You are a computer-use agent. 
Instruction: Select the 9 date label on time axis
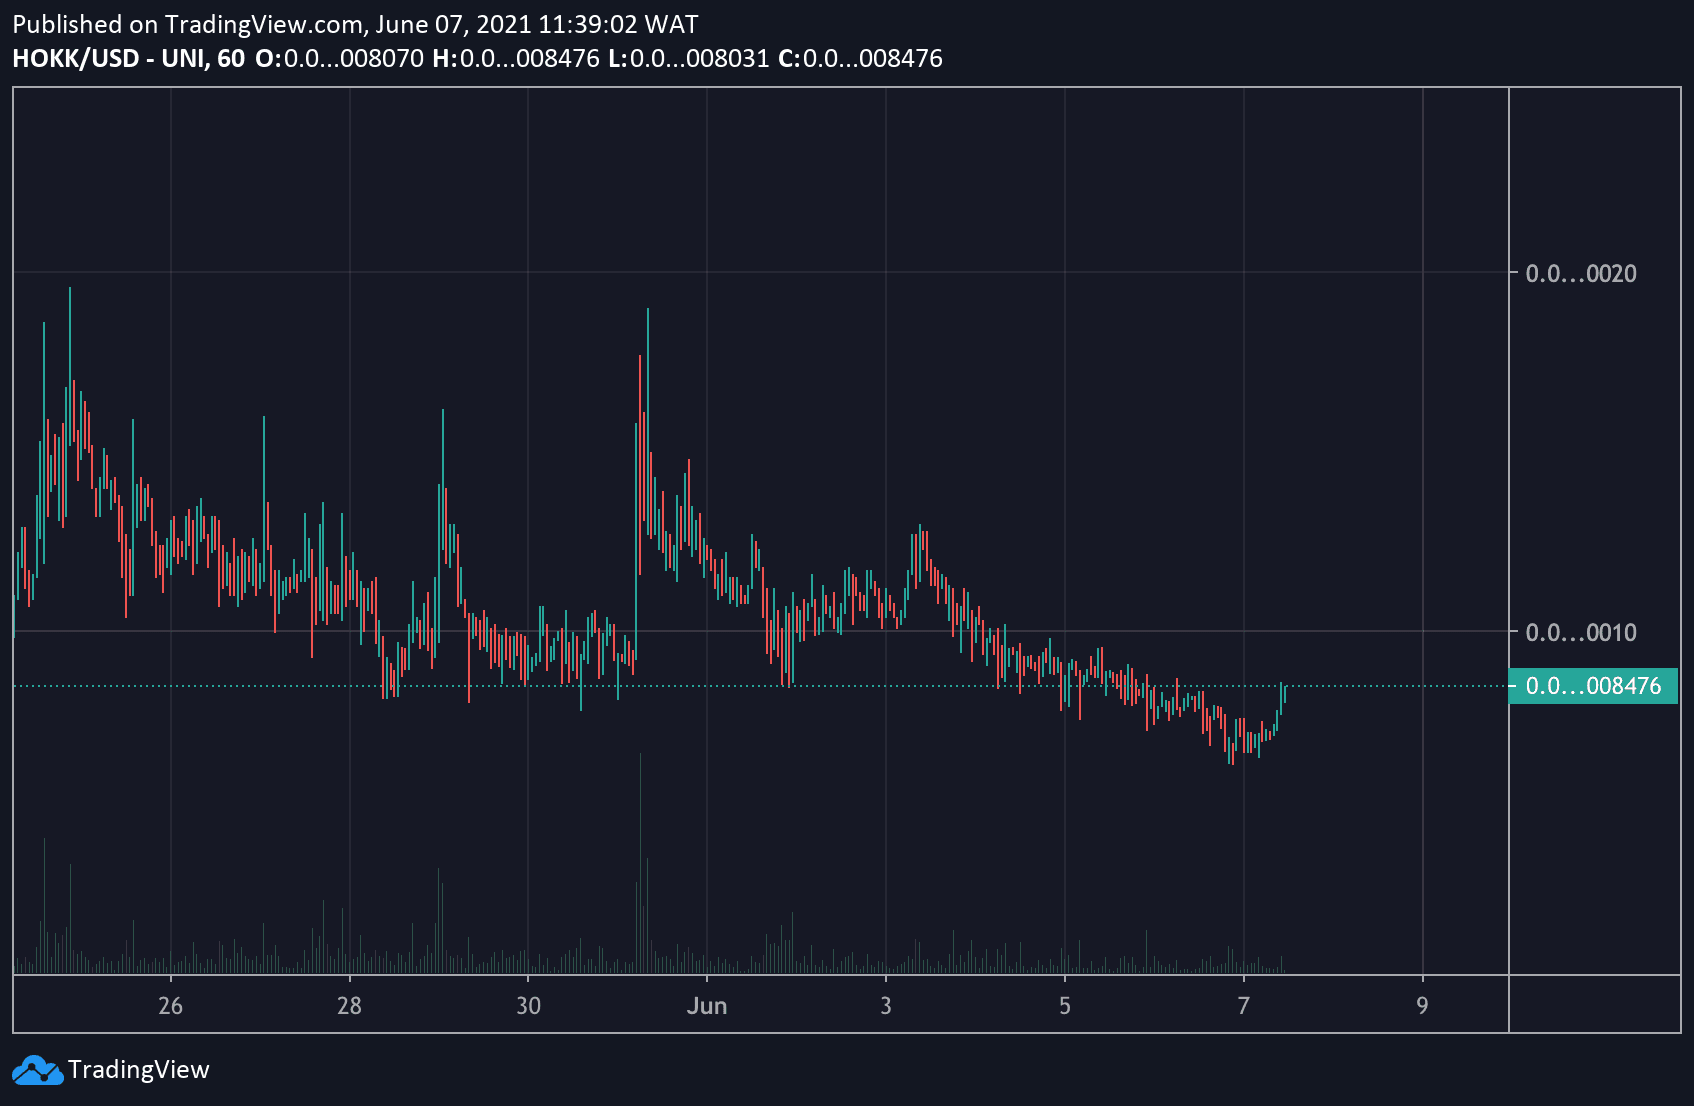[x=1422, y=1006]
